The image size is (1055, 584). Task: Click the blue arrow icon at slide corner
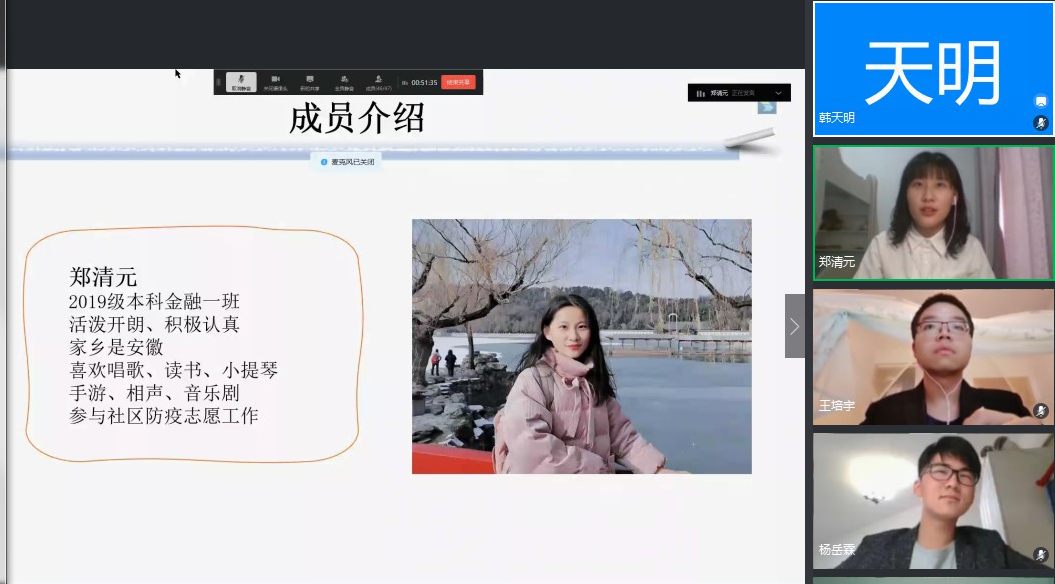767,106
